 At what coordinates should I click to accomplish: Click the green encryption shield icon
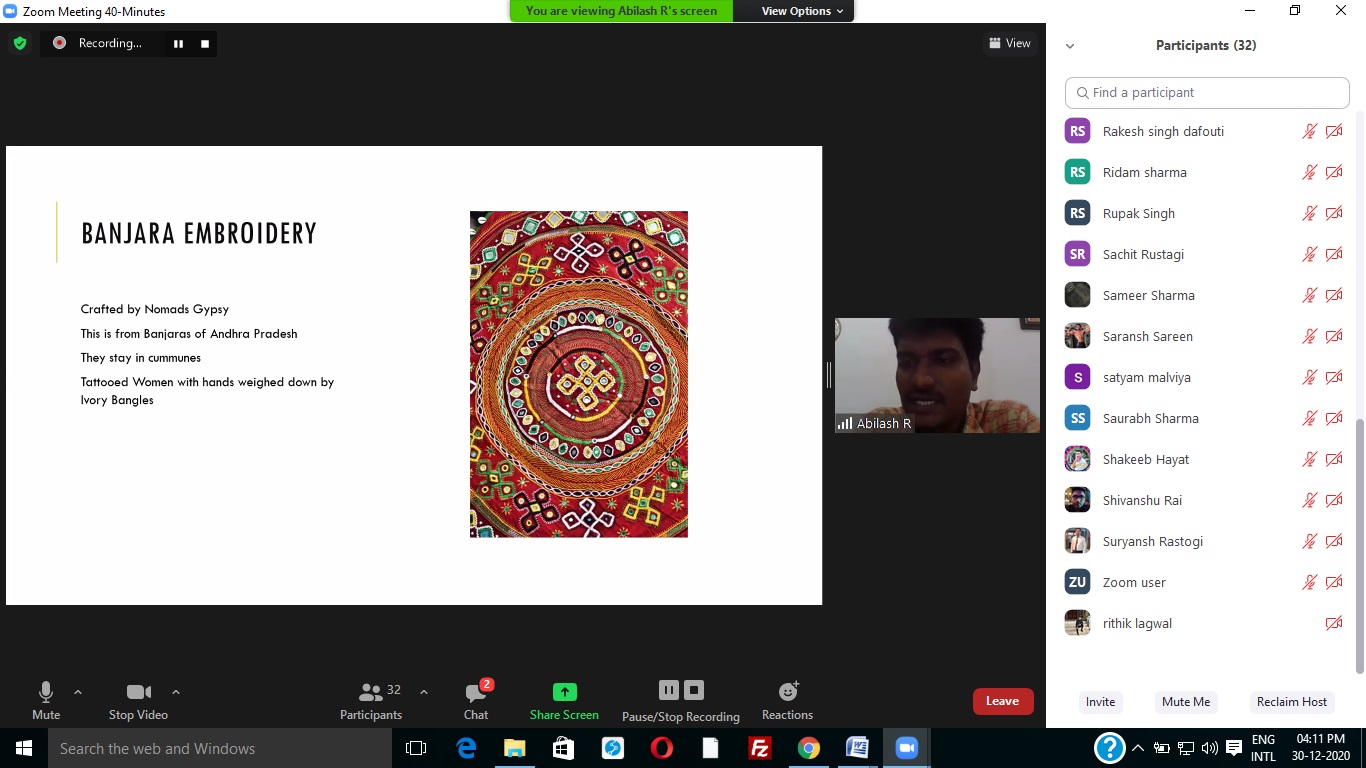[x=19, y=43]
